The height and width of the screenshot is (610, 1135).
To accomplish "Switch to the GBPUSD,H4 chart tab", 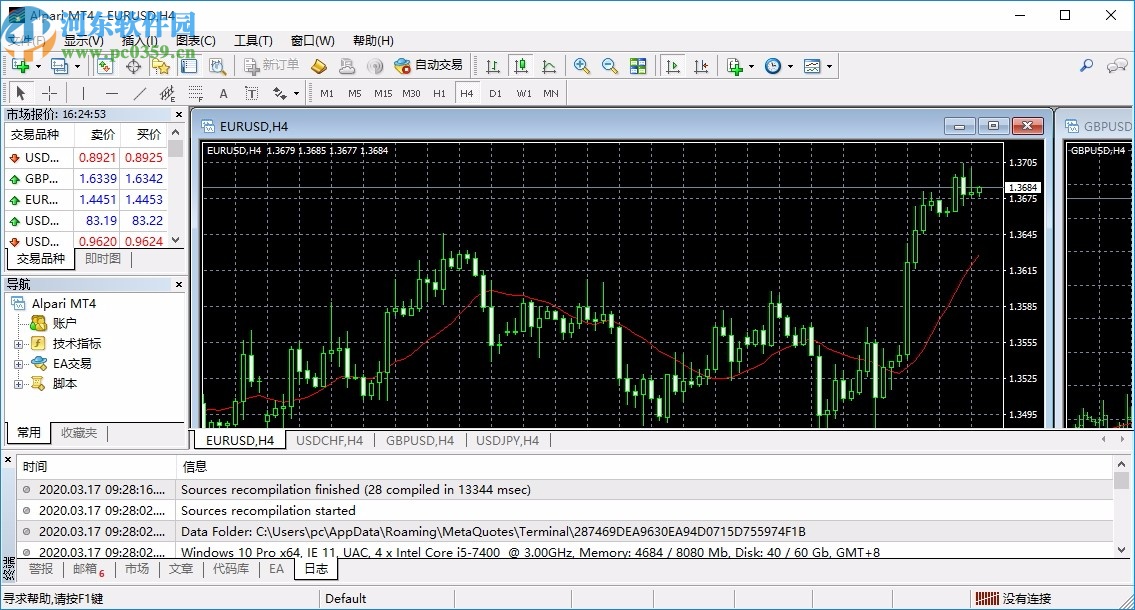I will click(418, 440).
